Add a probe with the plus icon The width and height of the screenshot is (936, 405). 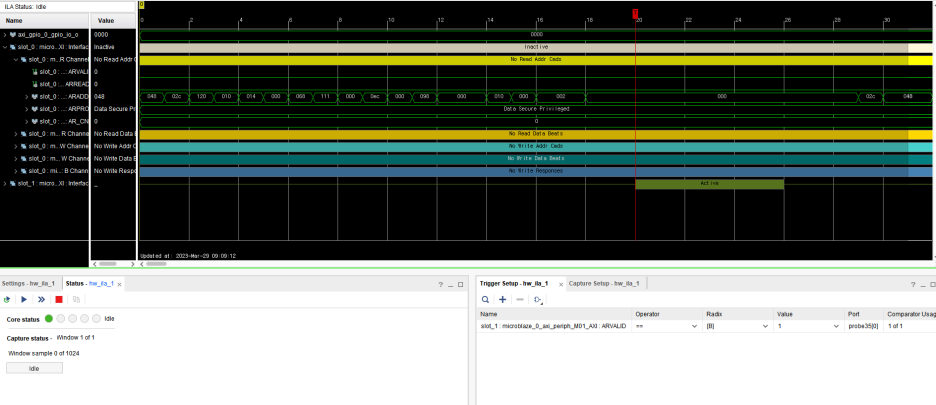click(503, 299)
